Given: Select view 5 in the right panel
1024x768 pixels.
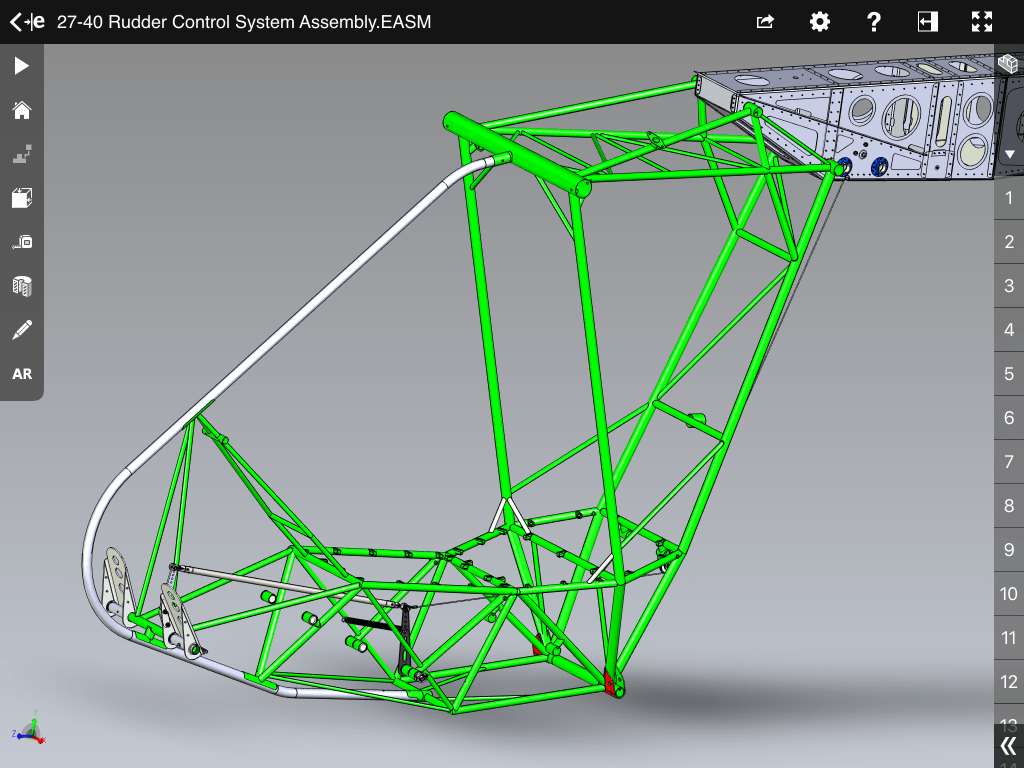Looking at the screenshot, I should tap(1009, 374).
